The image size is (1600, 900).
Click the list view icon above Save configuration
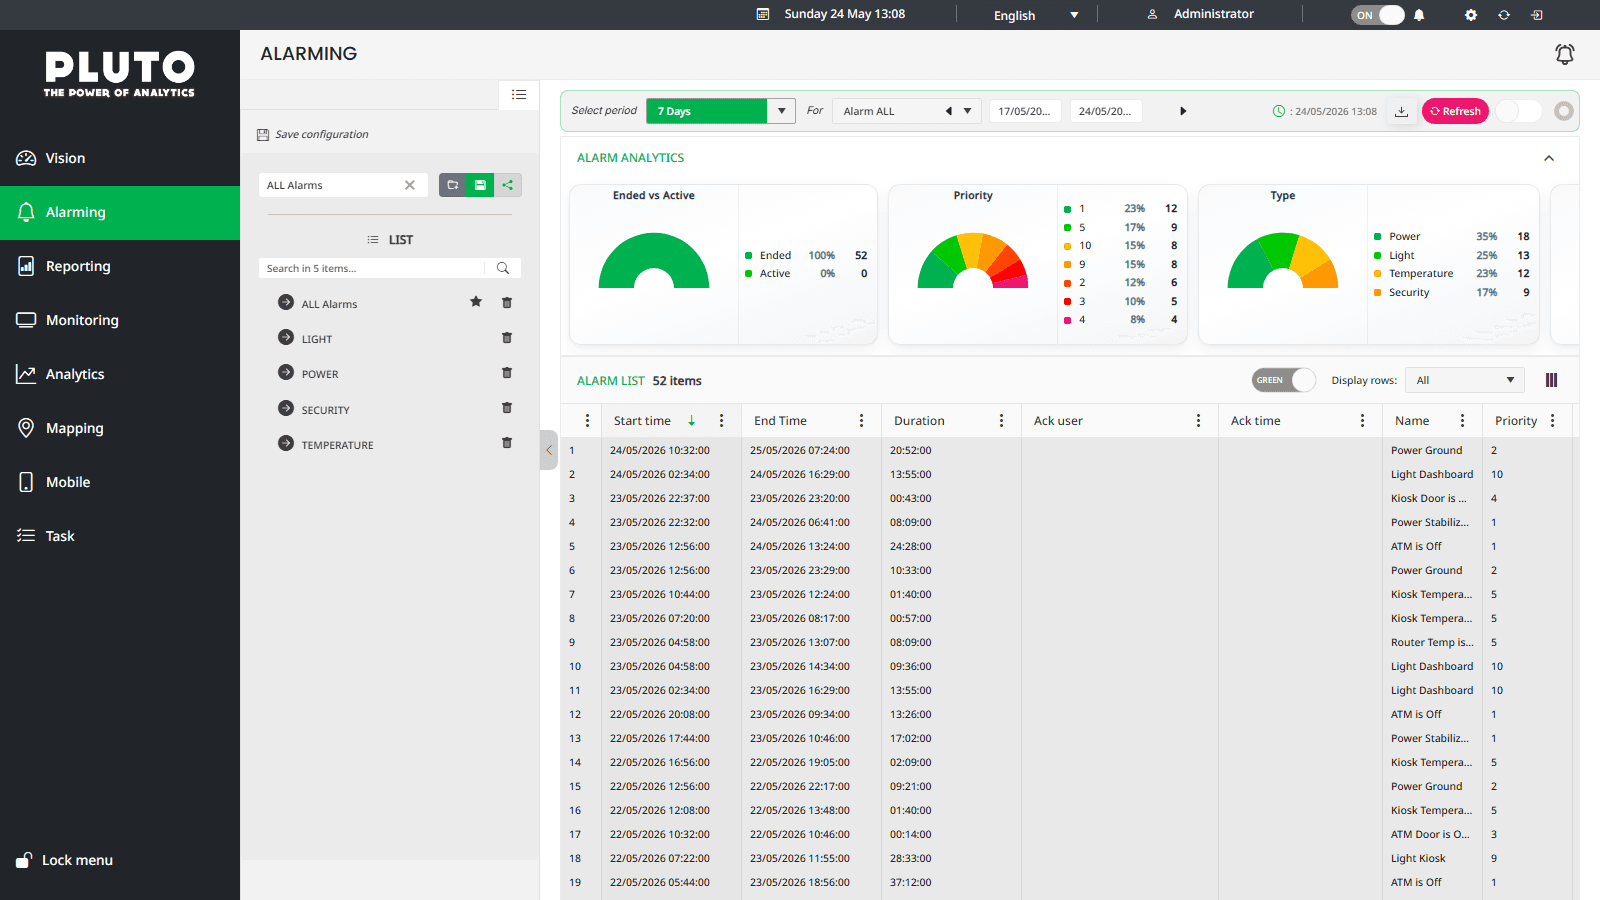(519, 94)
